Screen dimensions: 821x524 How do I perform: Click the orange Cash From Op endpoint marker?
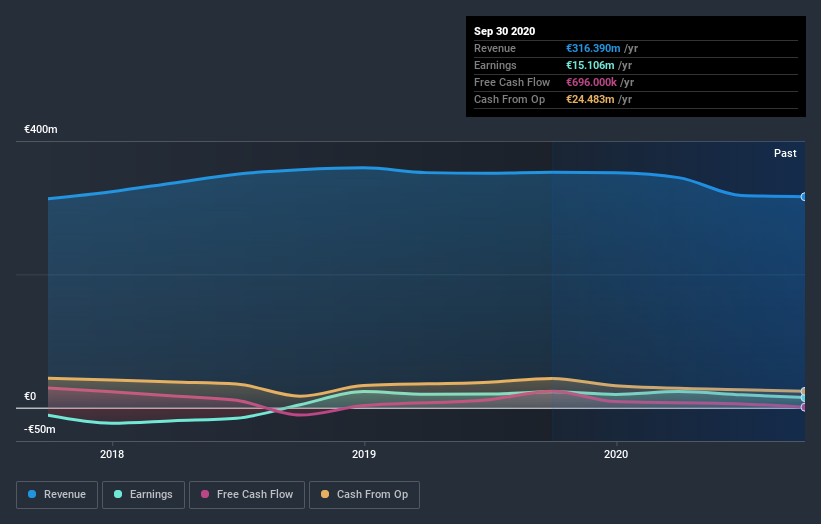804,391
